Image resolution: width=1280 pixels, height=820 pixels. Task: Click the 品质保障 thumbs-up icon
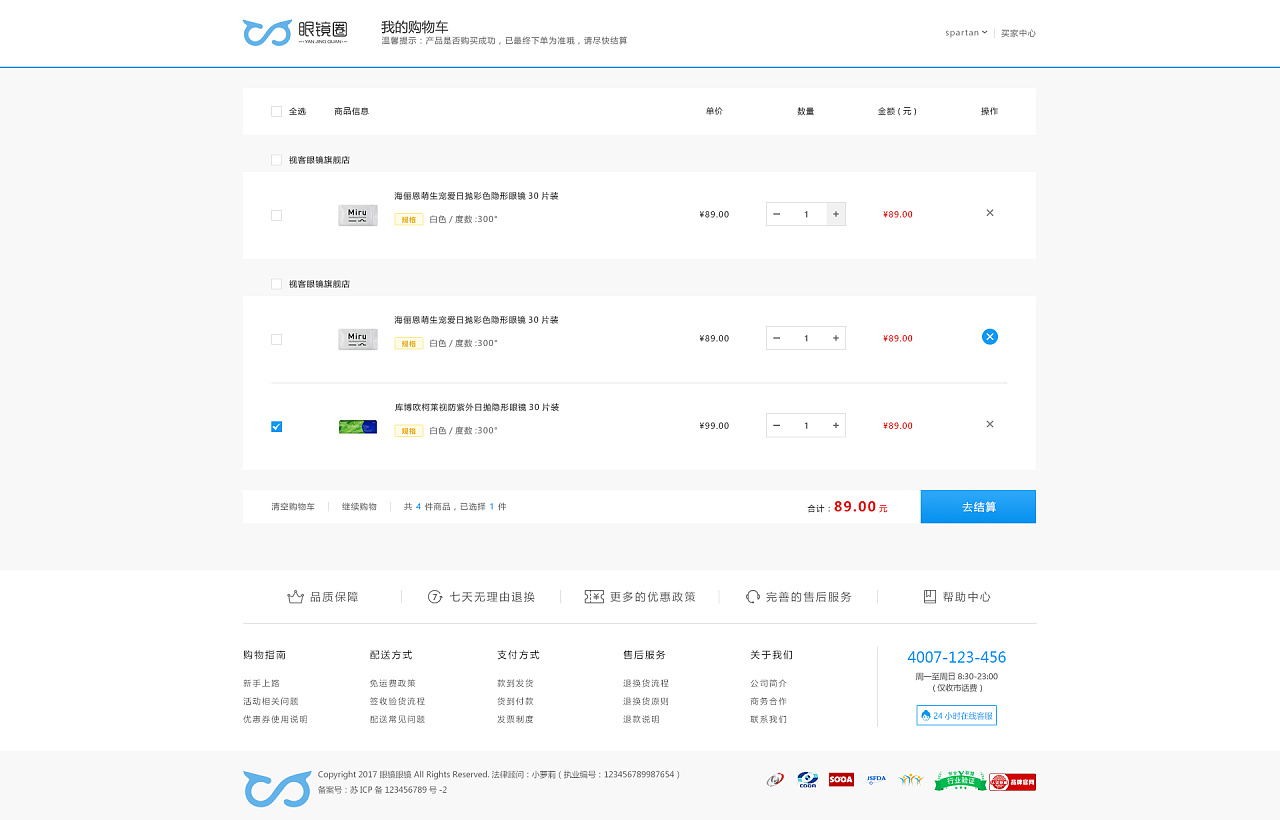pos(293,595)
